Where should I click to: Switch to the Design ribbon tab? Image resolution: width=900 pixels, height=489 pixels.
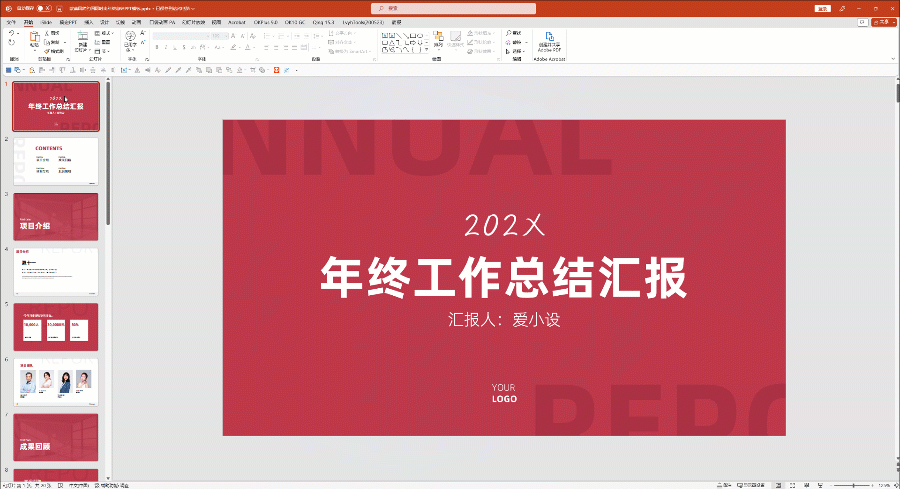click(x=104, y=22)
